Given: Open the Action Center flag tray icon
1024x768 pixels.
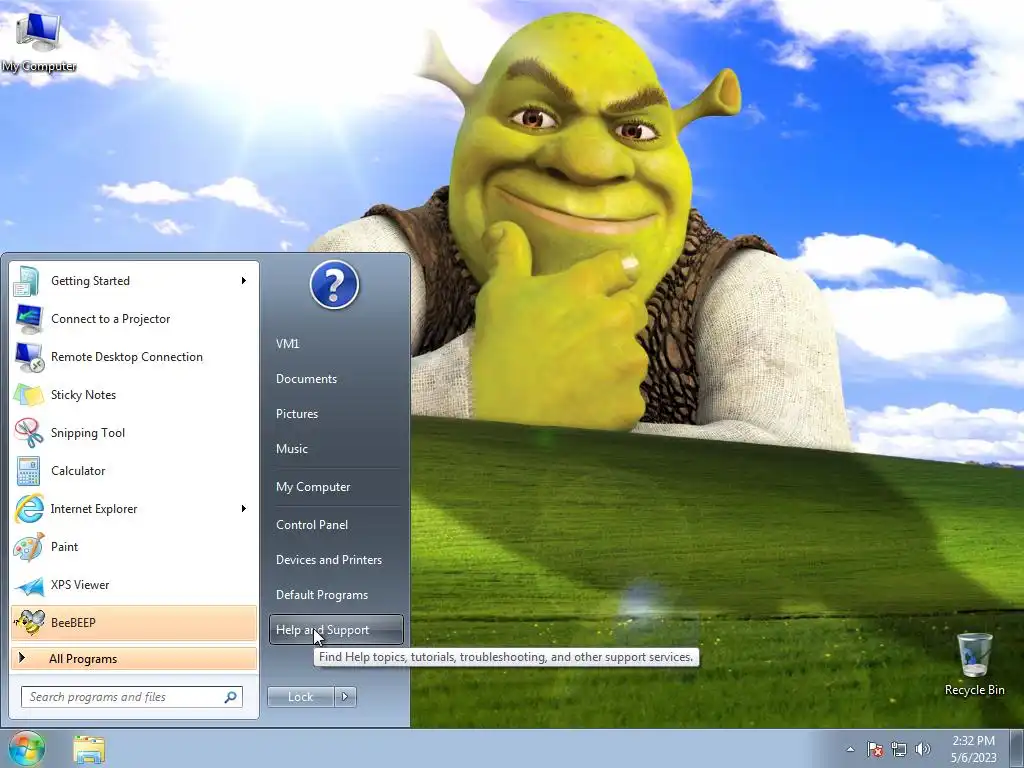Looking at the screenshot, I should coord(875,749).
